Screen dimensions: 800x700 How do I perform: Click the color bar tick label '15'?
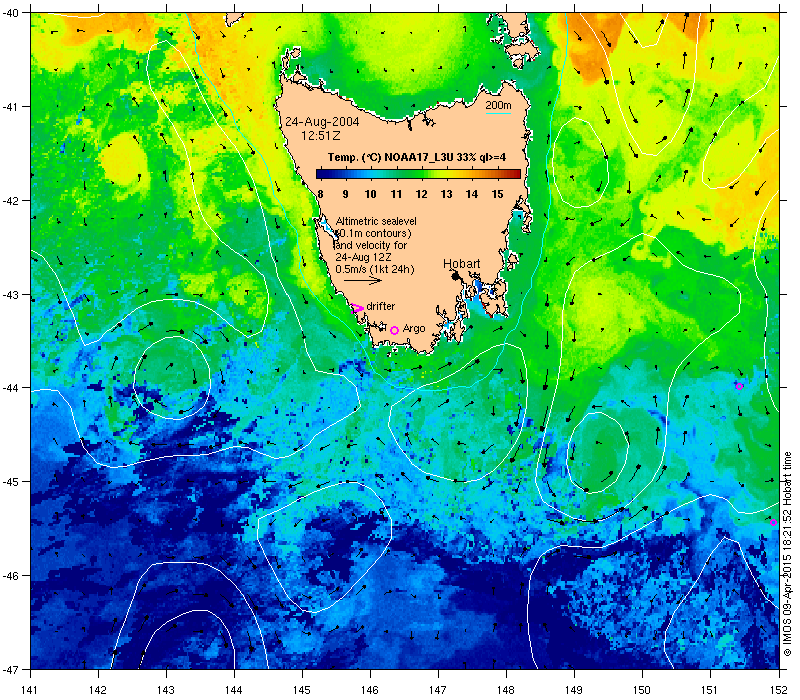tap(497, 194)
